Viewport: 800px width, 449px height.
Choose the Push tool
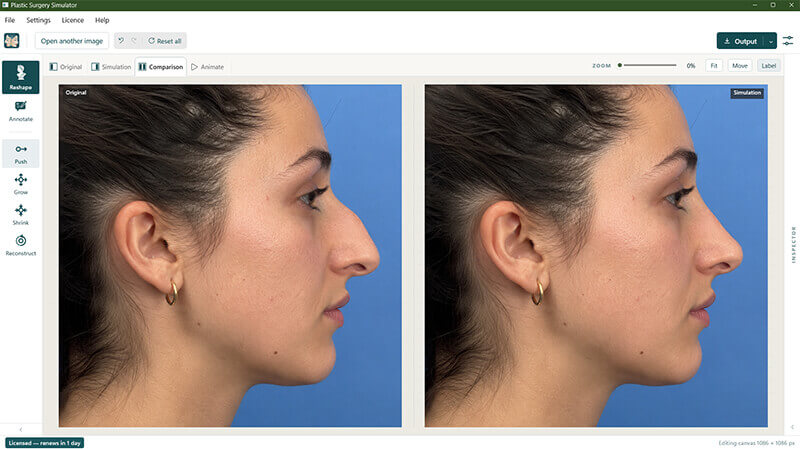click(x=20, y=154)
